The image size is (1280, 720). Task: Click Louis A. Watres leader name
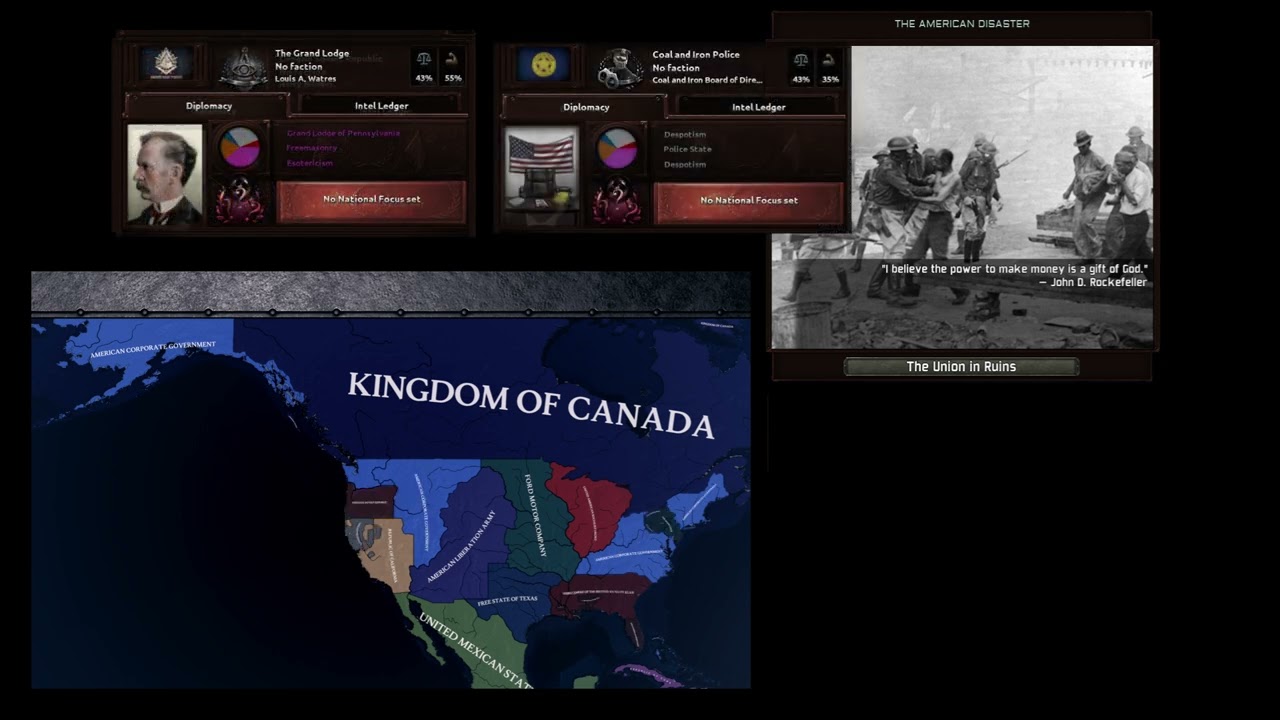tap(306, 79)
